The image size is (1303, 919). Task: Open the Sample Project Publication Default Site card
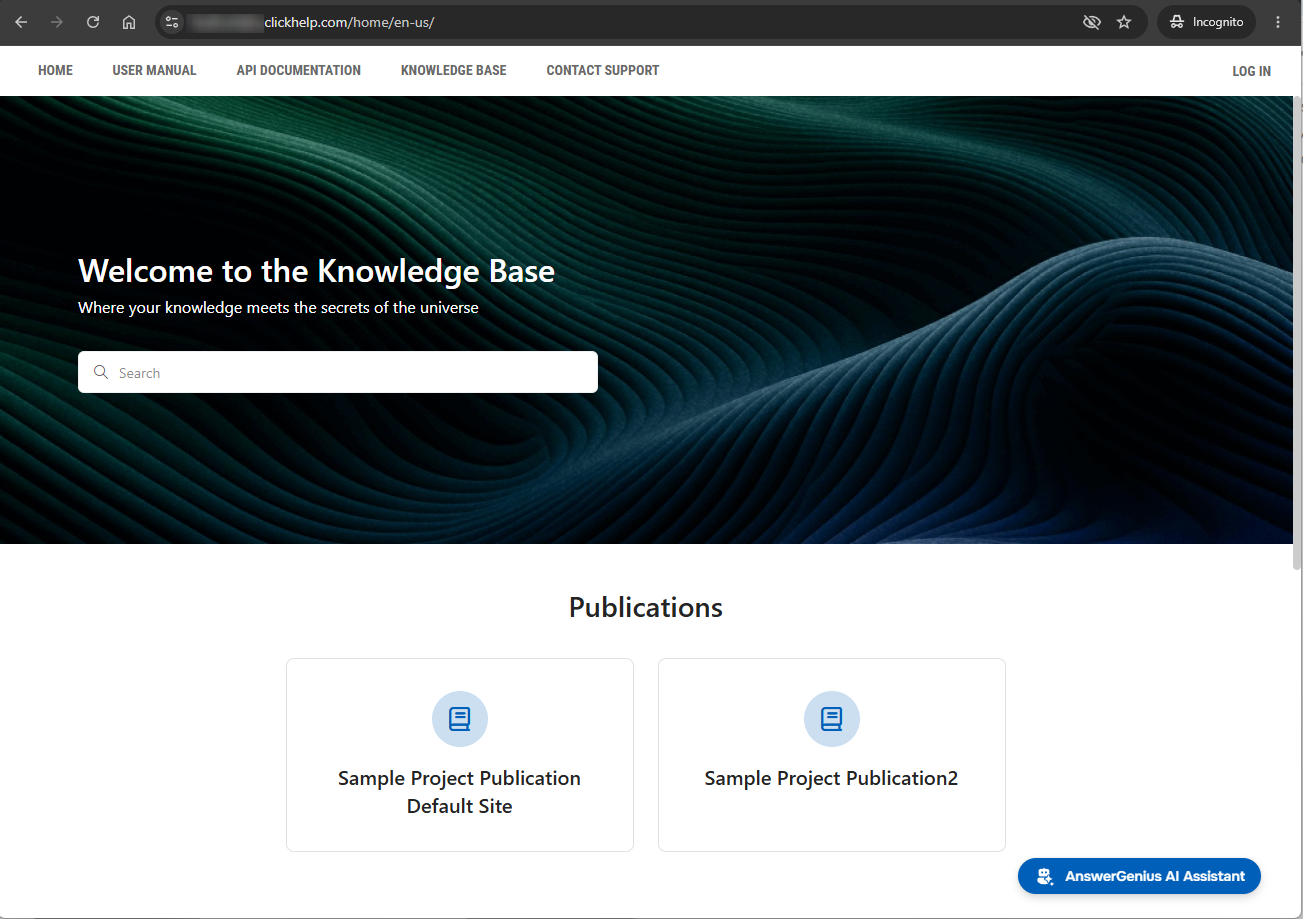460,755
